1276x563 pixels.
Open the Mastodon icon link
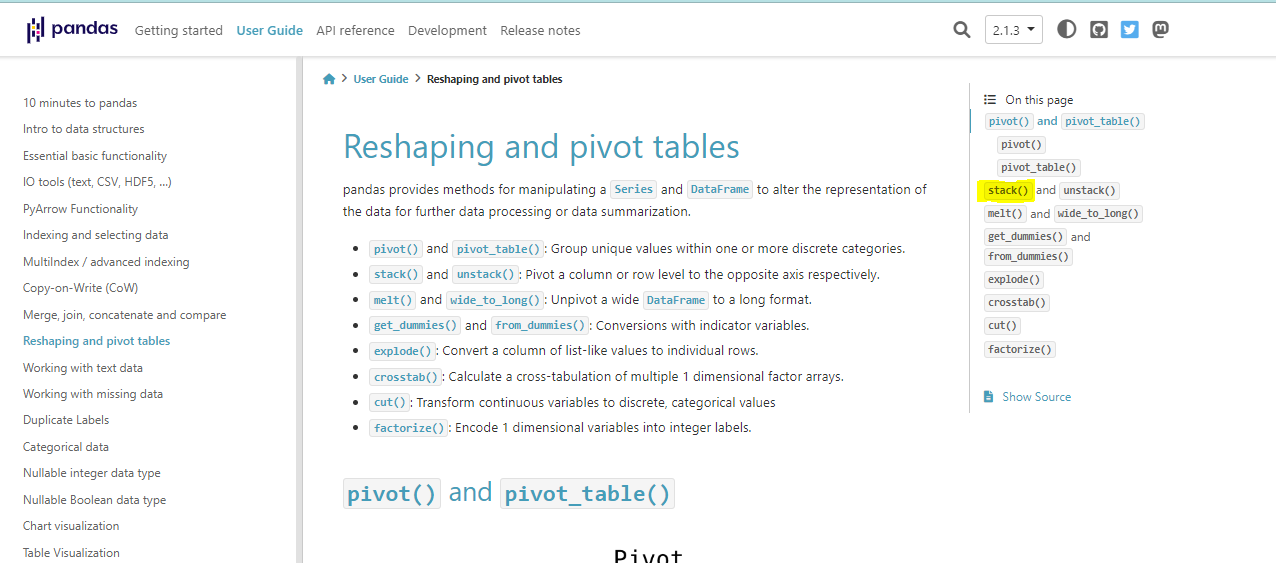[x=1160, y=30]
